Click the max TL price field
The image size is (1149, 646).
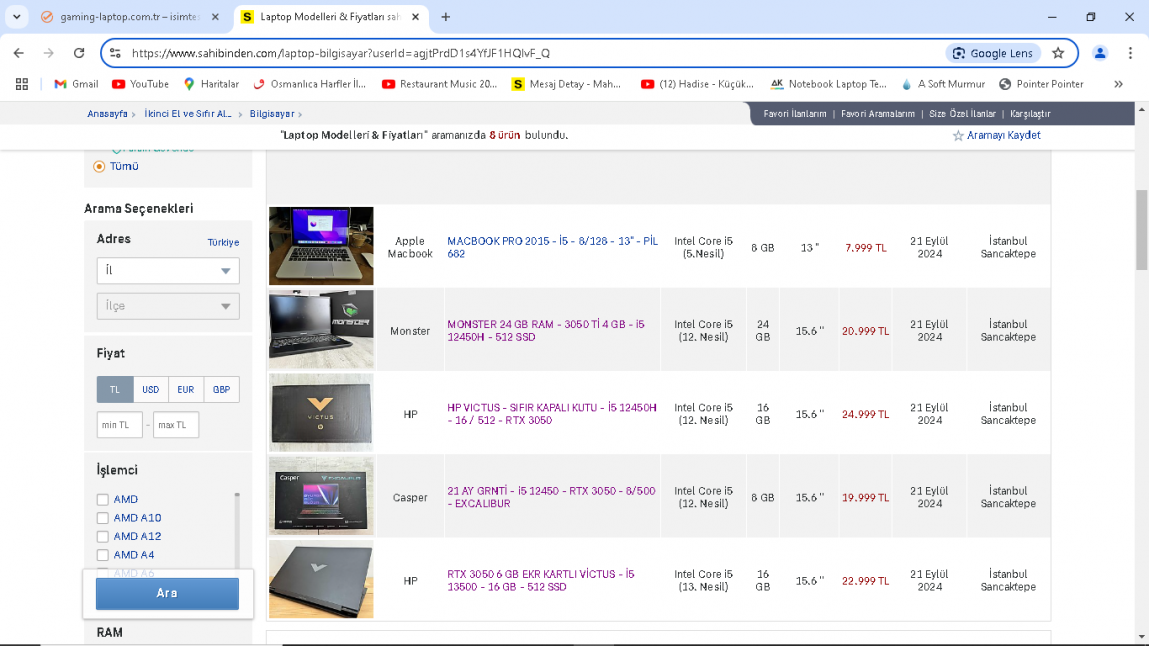click(176, 425)
